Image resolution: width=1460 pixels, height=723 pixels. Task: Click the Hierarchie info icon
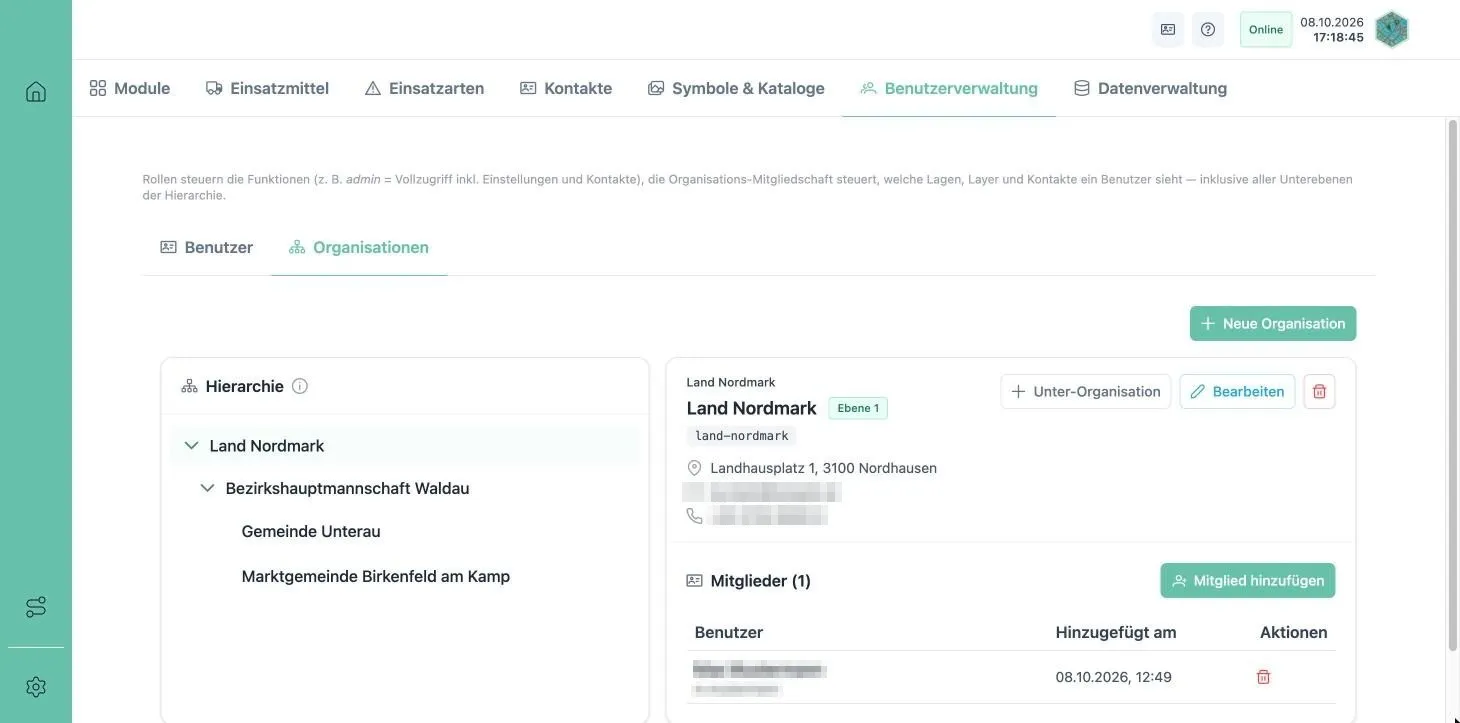pyautogui.click(x=300, y=386)
